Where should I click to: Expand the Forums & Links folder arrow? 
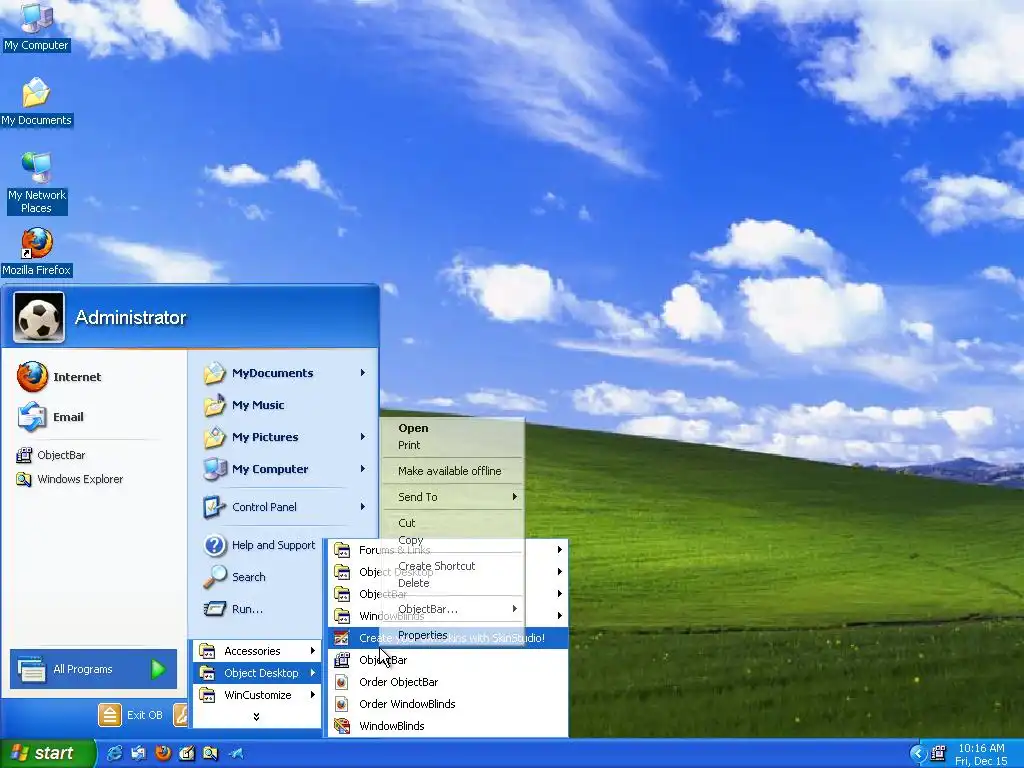pyautogui.click(x=560, y=550)
